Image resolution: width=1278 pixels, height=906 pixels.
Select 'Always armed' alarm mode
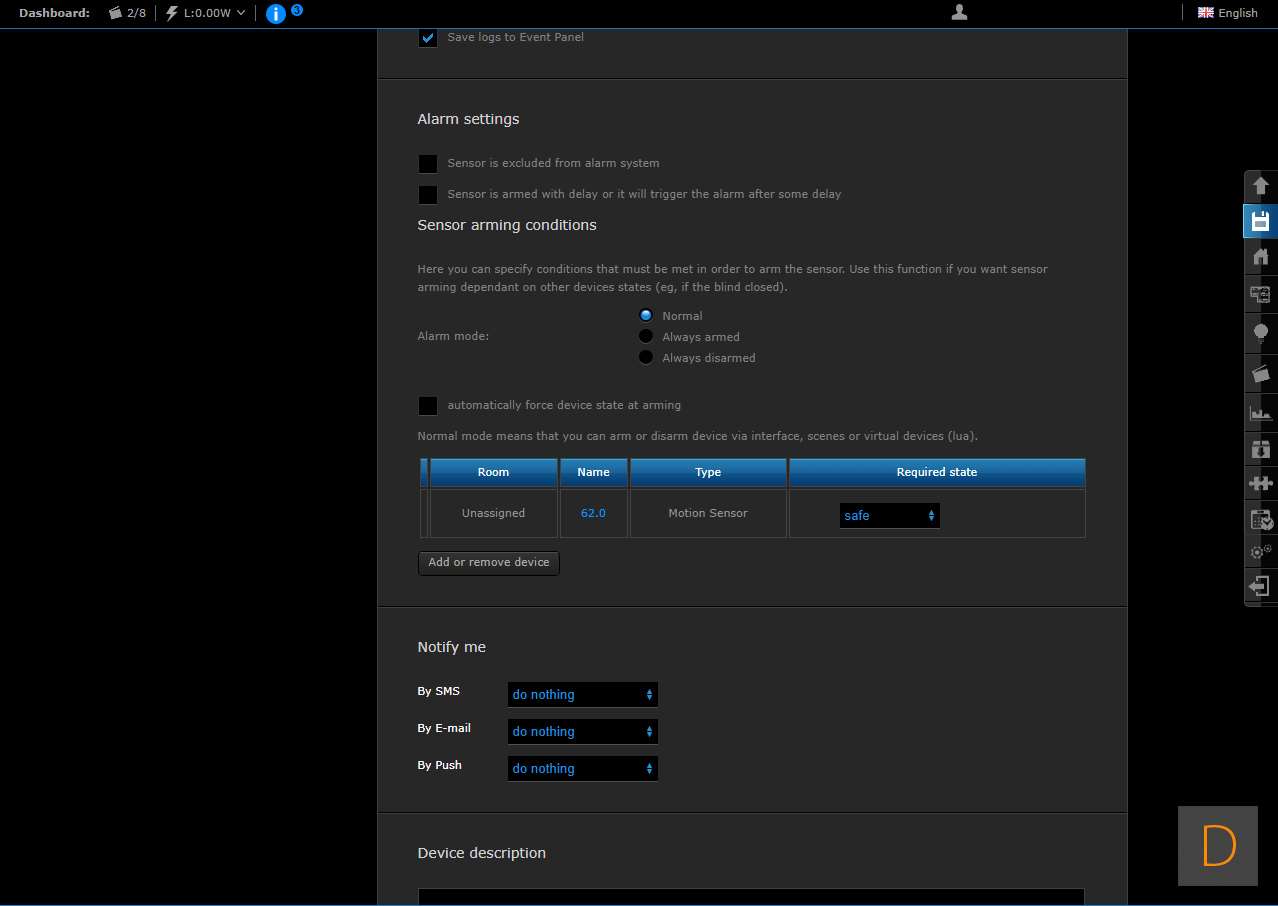click(x=646, y=337)
